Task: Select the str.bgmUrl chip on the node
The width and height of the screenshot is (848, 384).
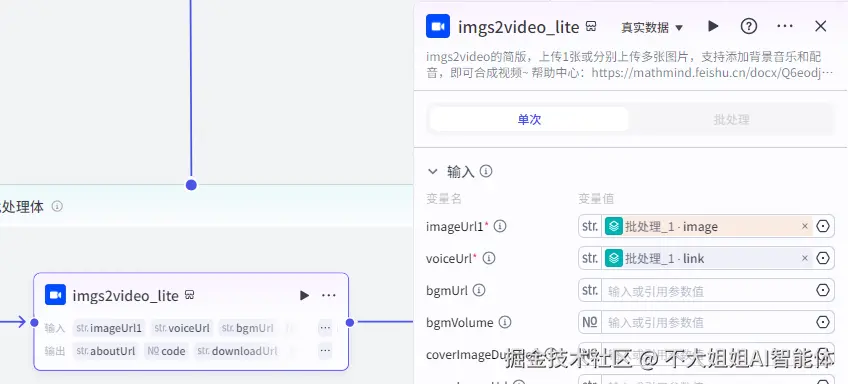Action: pyautogui.click(x=247, y=328)
